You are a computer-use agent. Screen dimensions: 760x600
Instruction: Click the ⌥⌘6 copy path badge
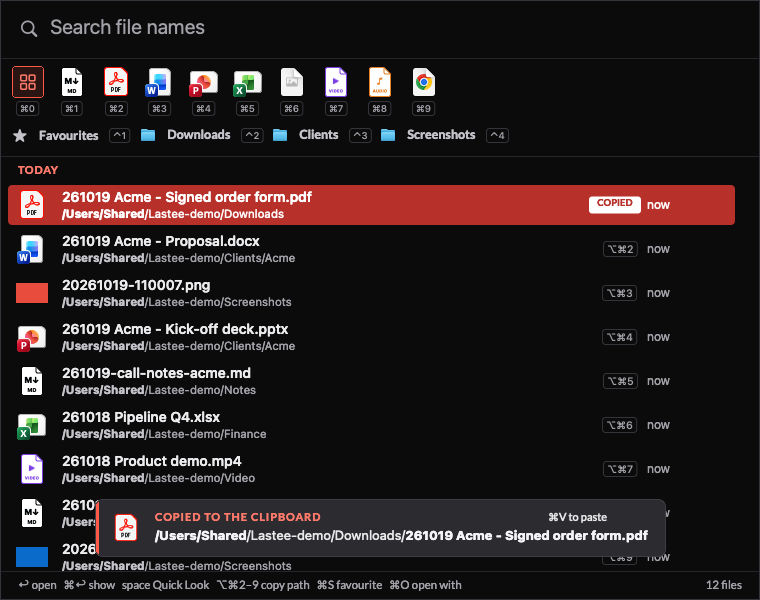(619, 425)
